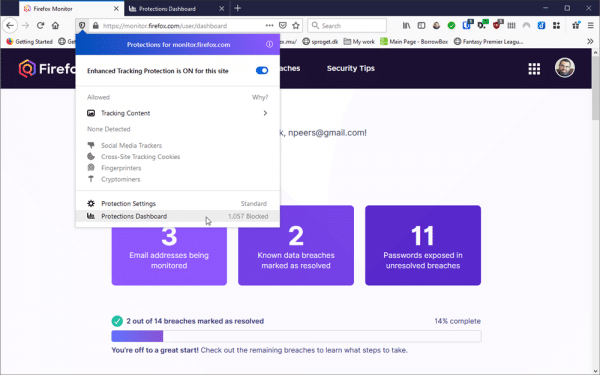Expand Tracking Content details
Viewport: 600px width, 375px height.
(x=178, y=113)
